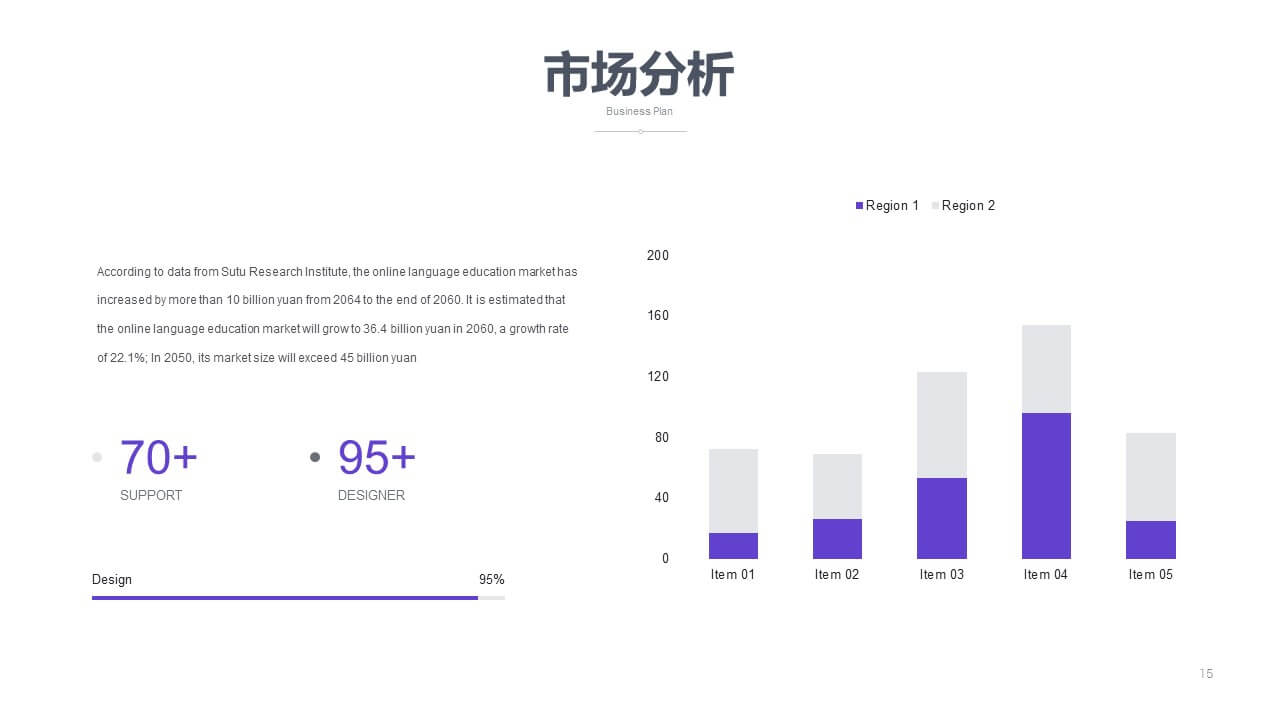The image size is (1280, 720).
Task: Click the Item 04 axis label
Action: 1046,574
